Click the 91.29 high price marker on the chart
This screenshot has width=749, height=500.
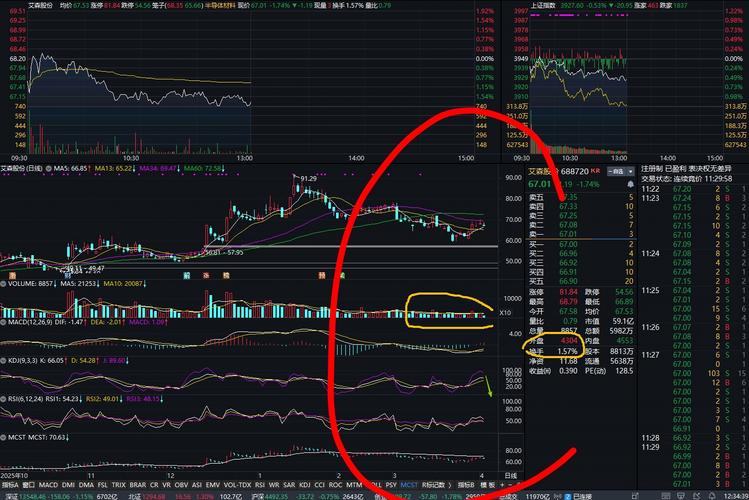click(309, 179)
